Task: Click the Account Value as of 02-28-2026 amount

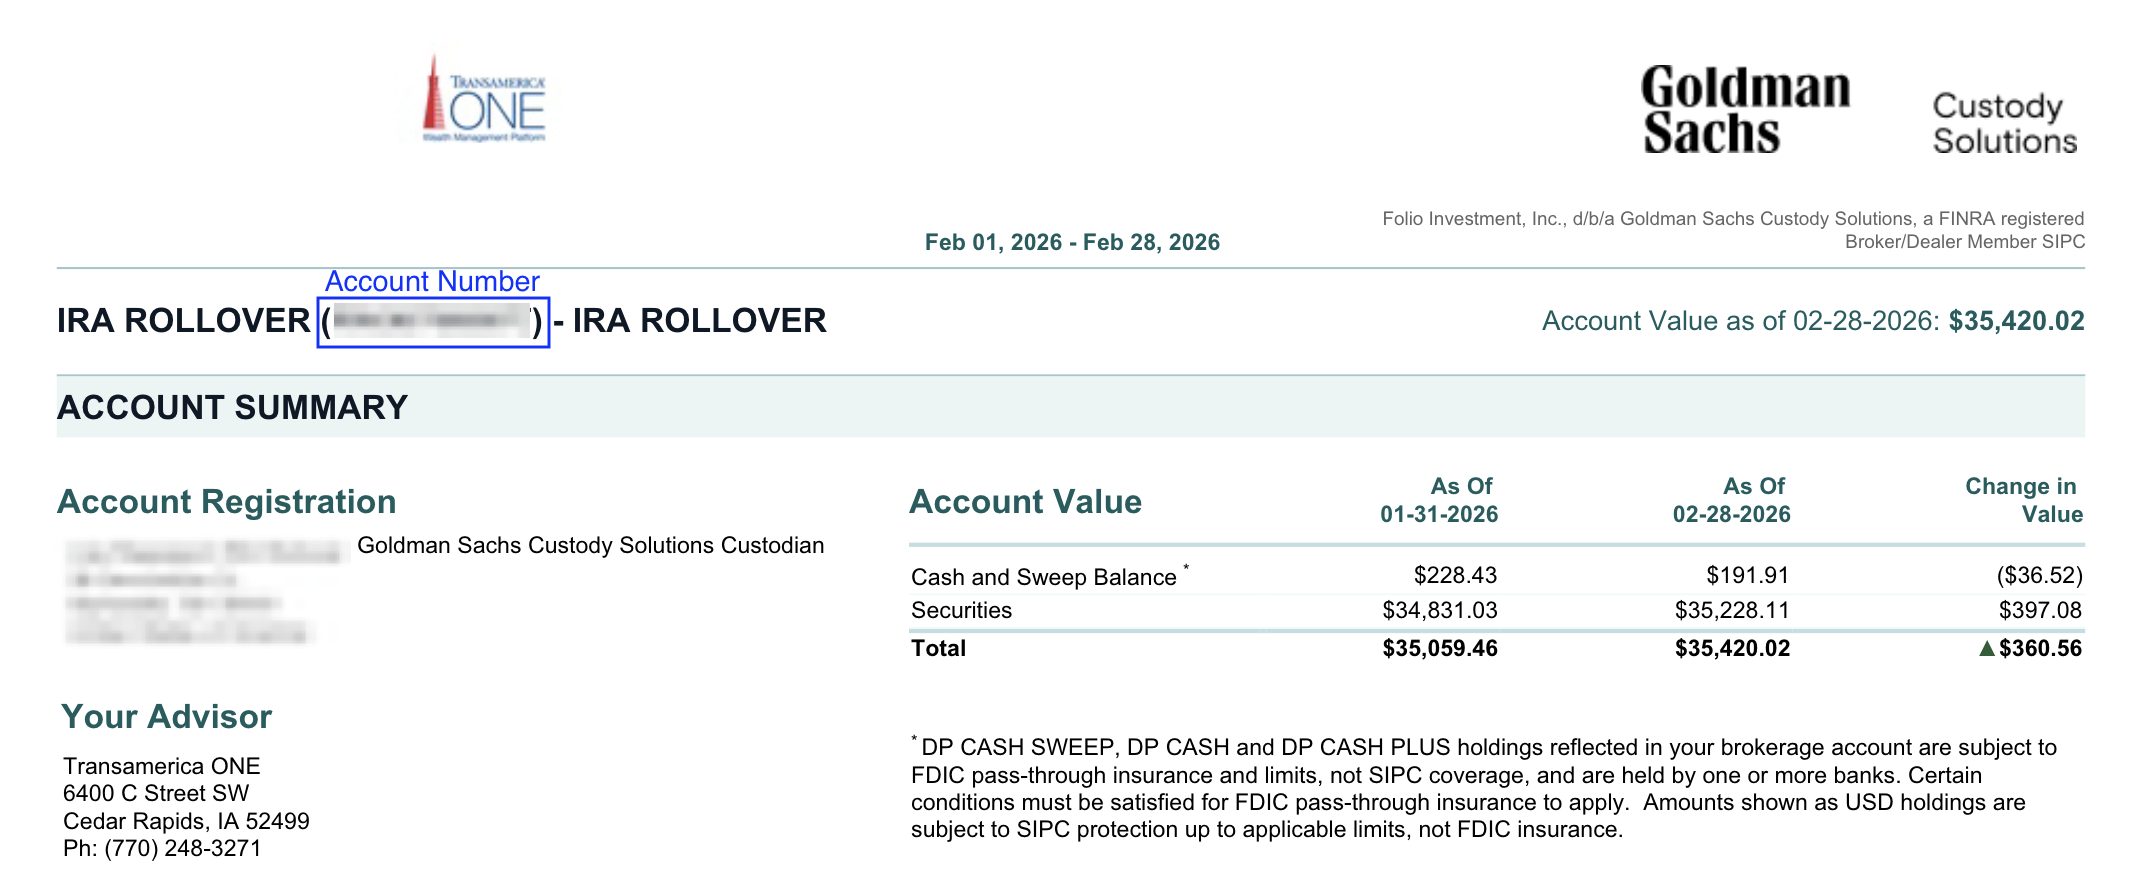Action: [2016, 321]
